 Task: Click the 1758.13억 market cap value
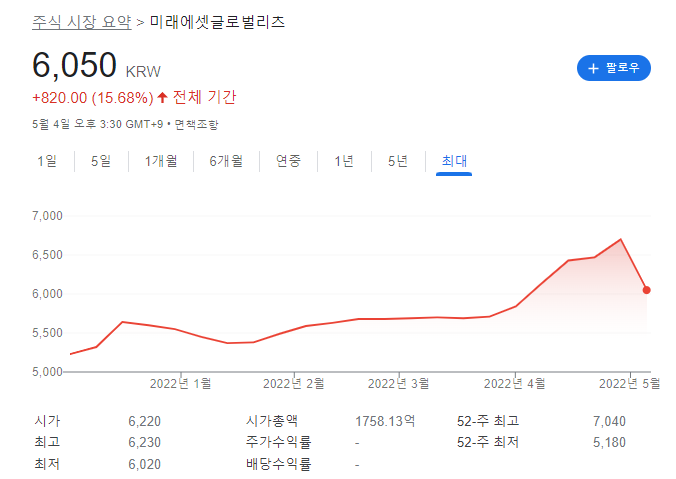385,421
